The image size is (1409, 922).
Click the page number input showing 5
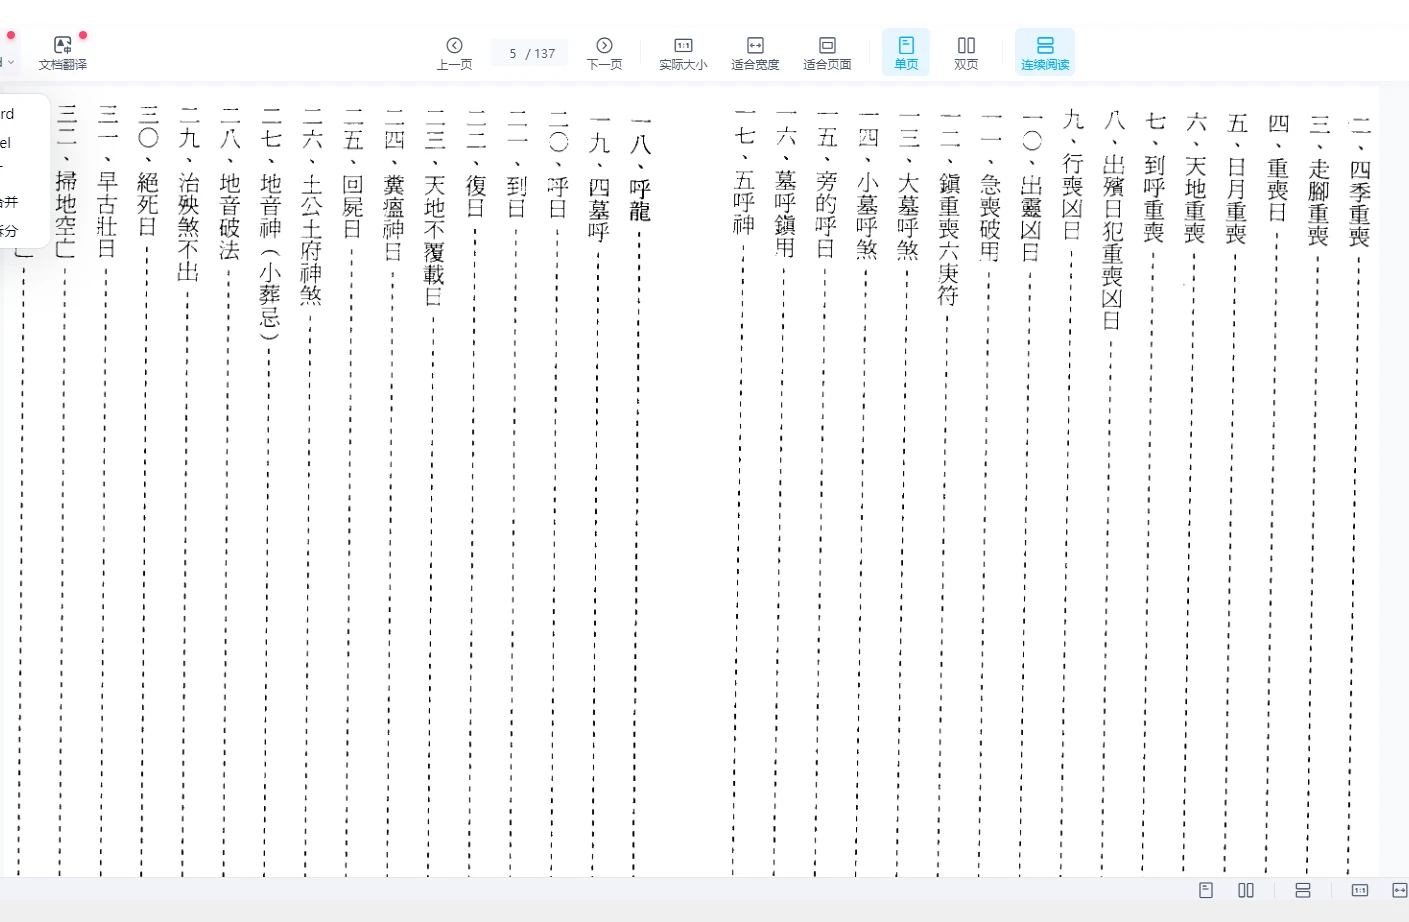[x=514, y=53]
